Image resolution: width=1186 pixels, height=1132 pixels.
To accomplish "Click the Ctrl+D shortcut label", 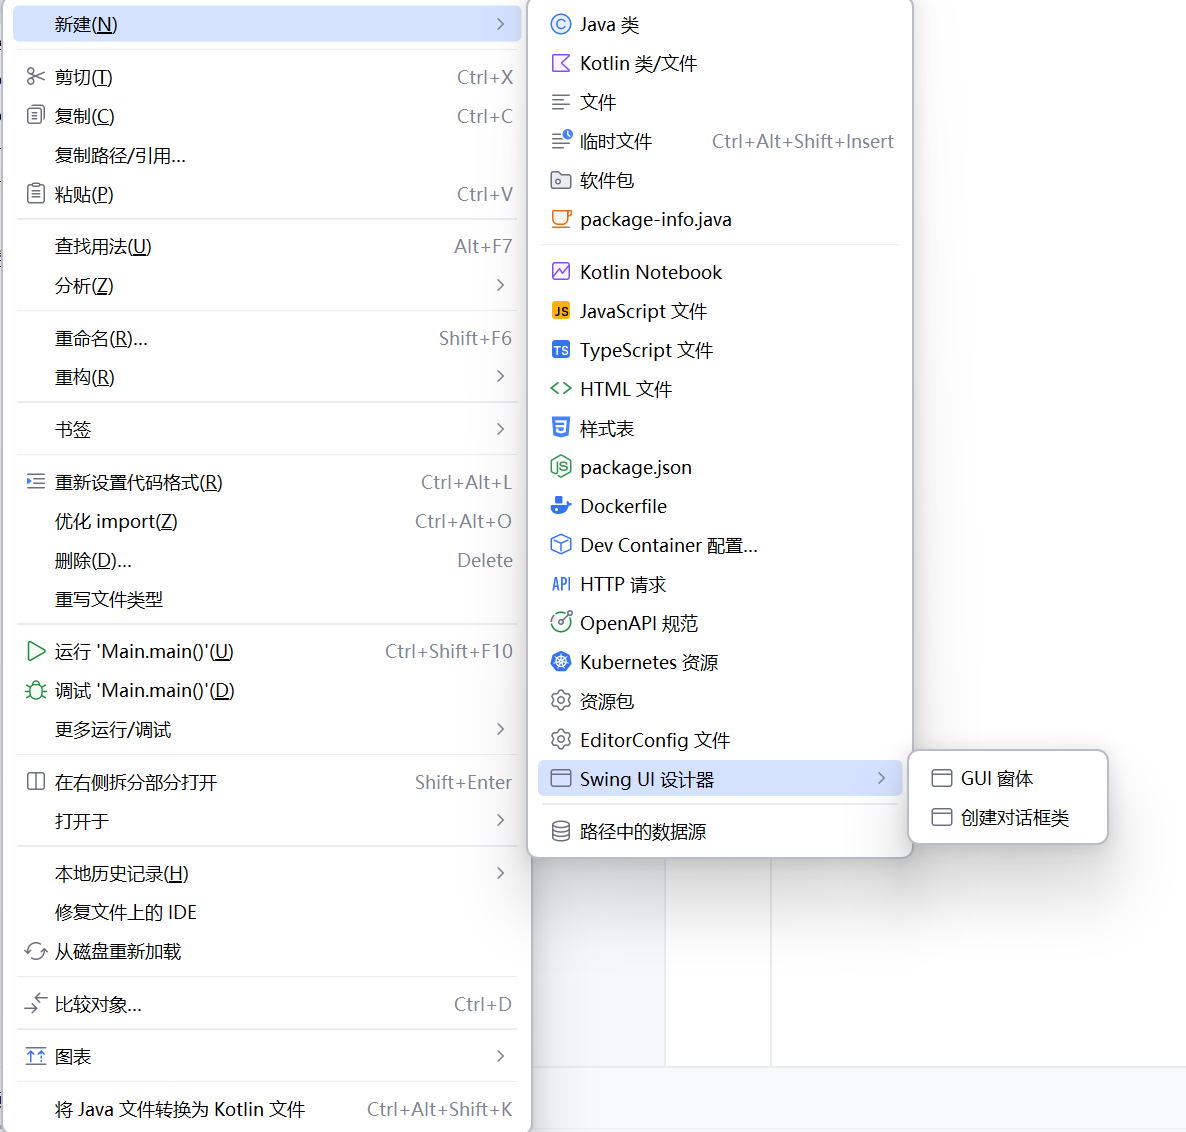I will tap(483, 1004).
